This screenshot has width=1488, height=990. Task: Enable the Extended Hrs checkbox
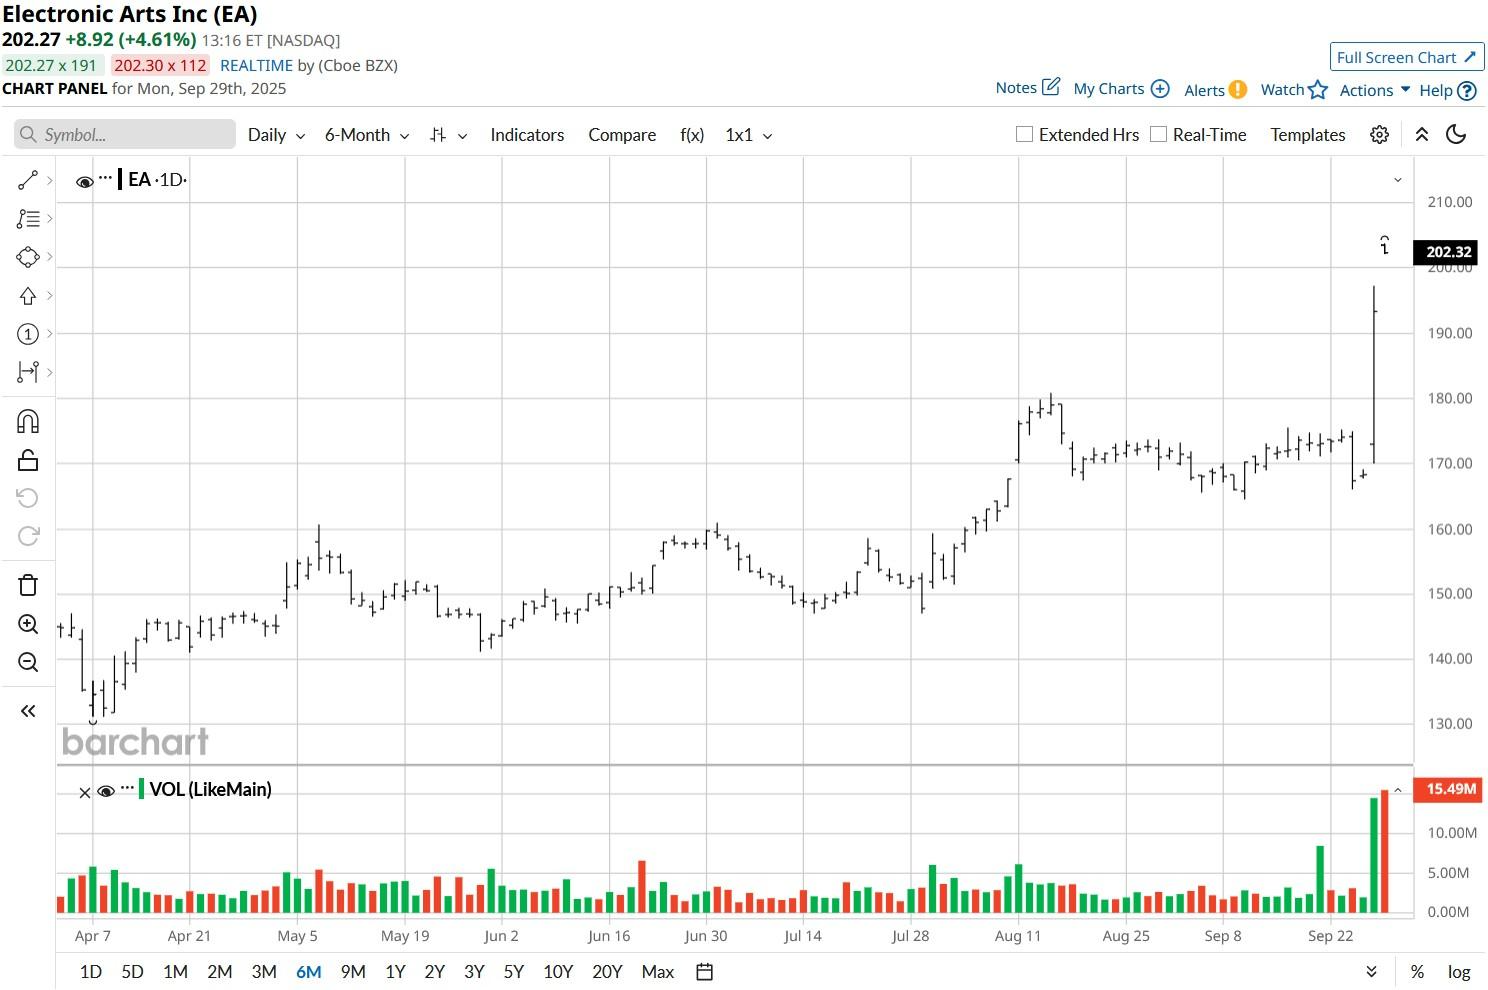point(1024,134)
